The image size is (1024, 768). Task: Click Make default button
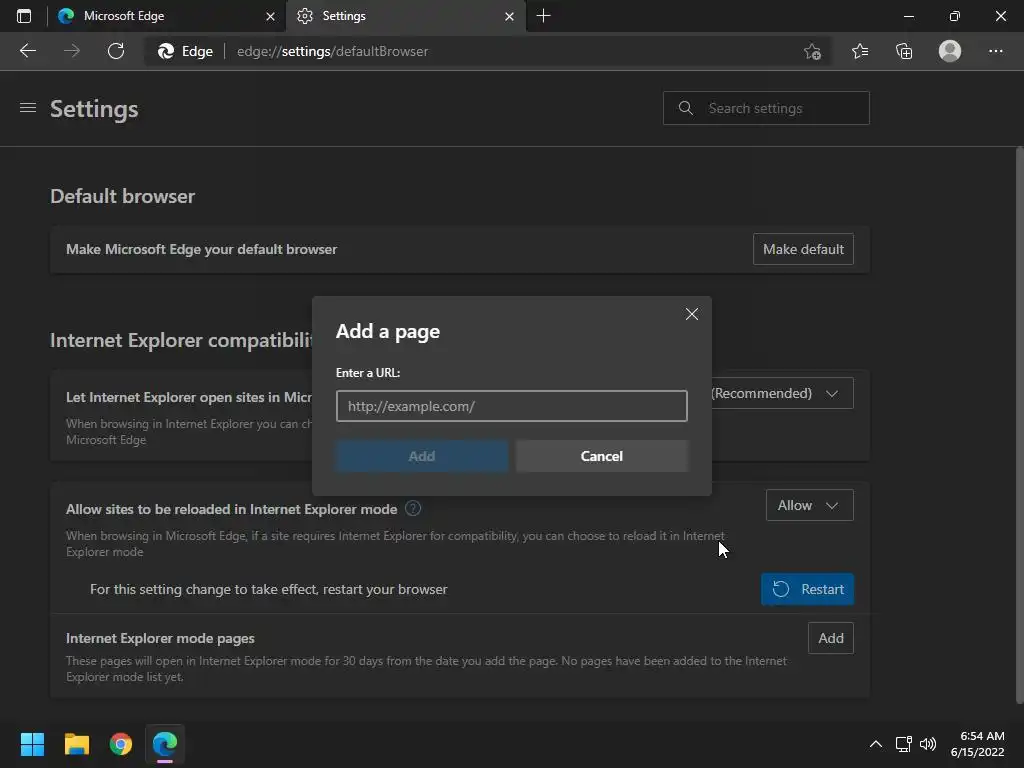click(803, 249)
